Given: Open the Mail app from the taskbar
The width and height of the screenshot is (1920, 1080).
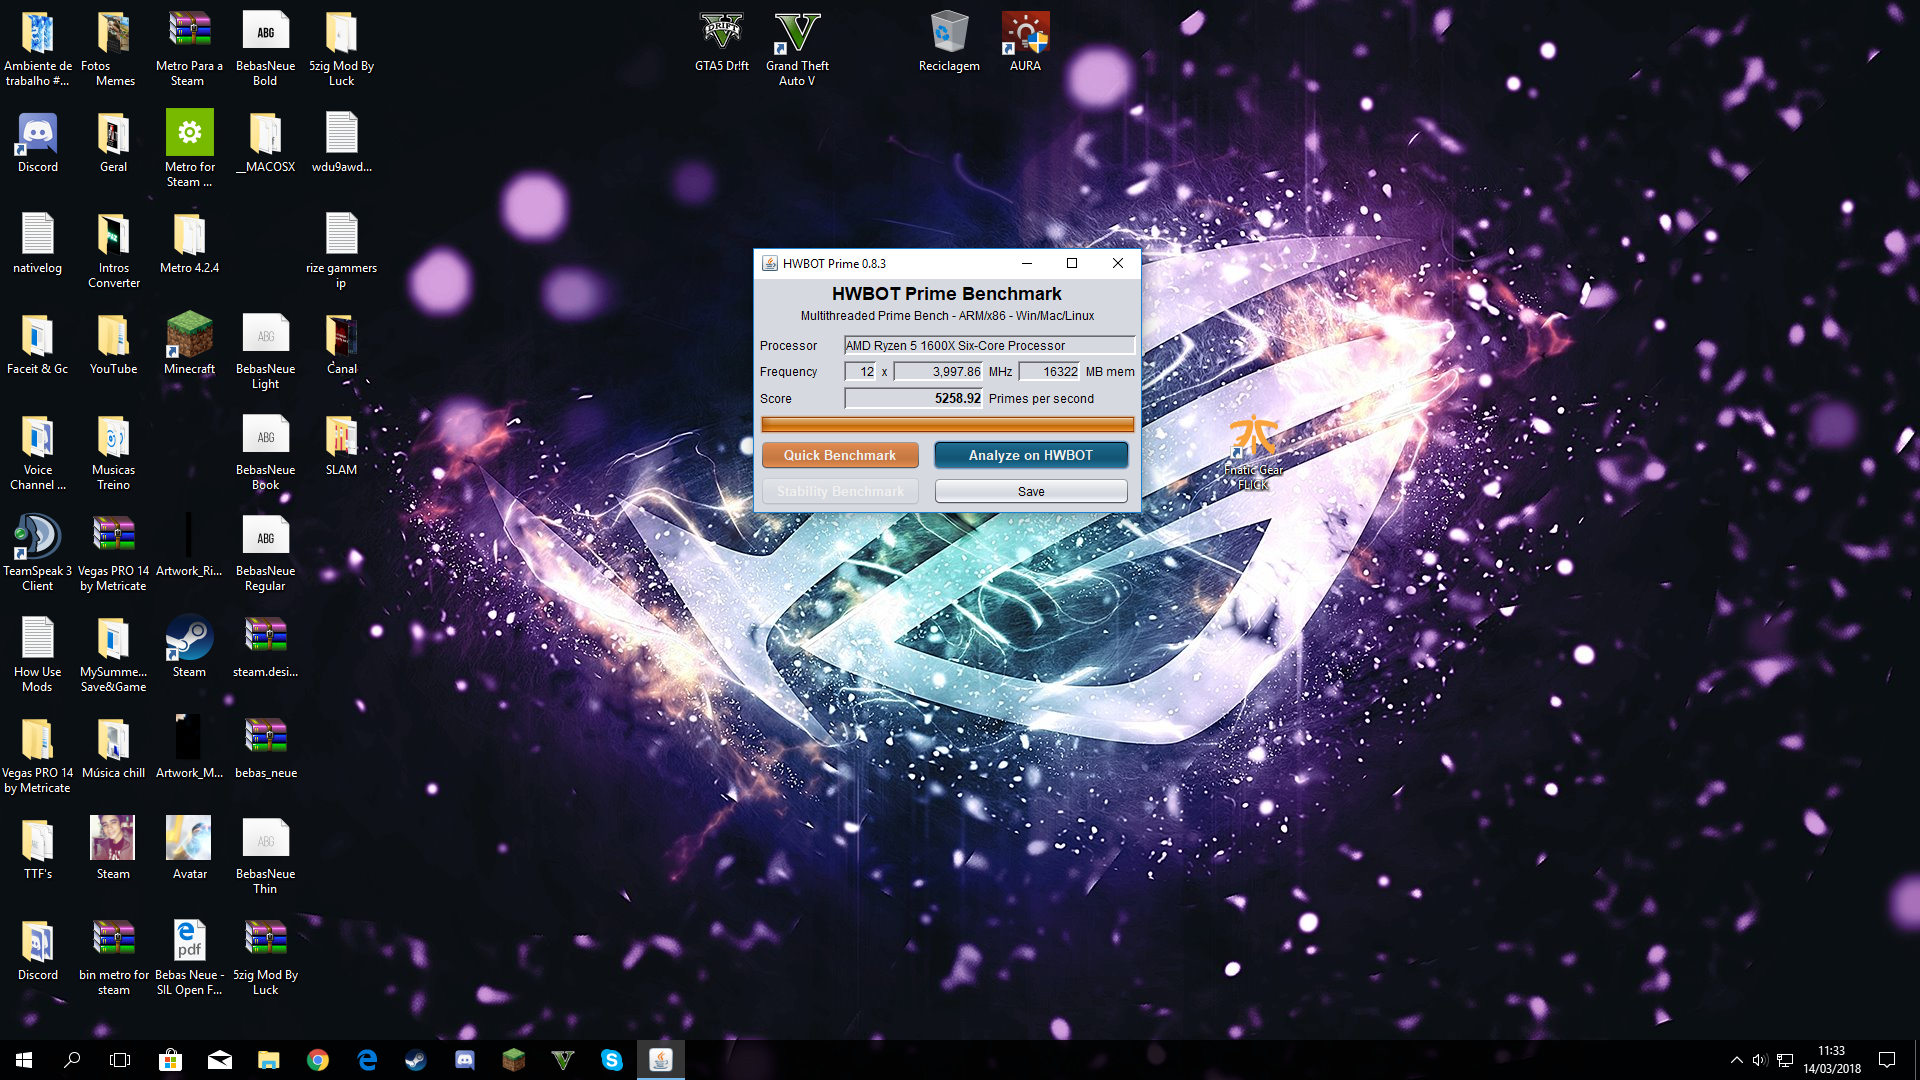Looking at the screenshot, I should point(220,1060).
